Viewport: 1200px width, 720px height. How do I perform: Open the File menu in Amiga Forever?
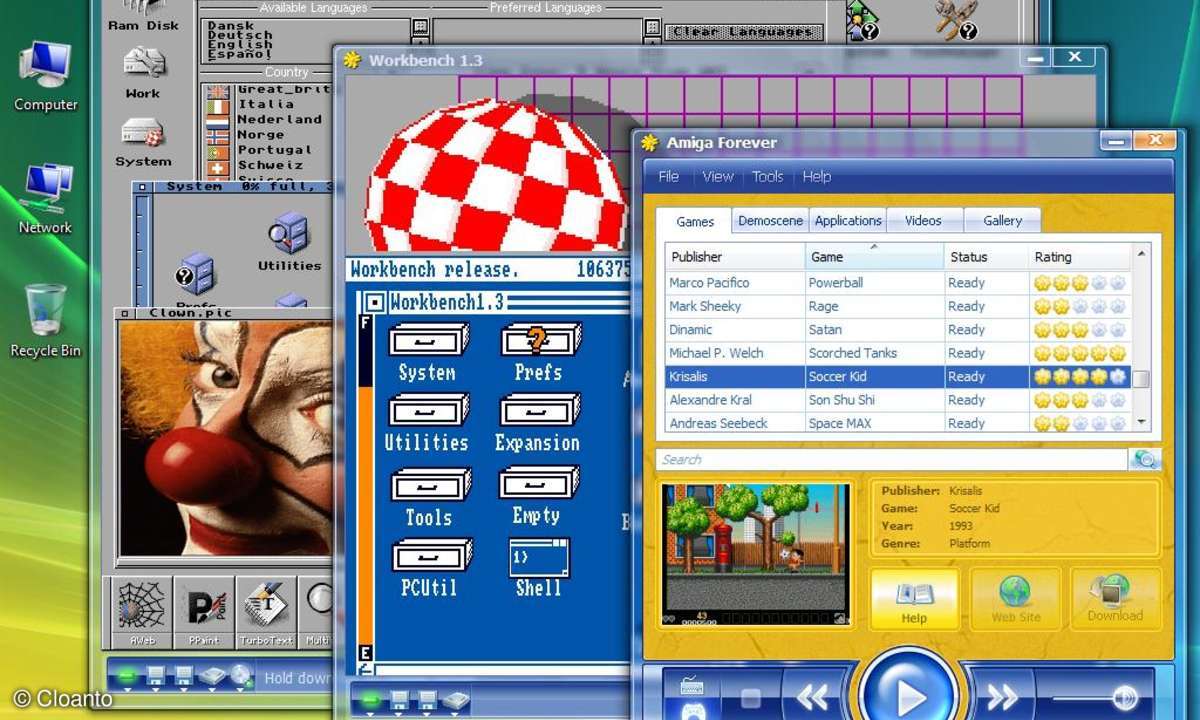(x=669, y=176)
